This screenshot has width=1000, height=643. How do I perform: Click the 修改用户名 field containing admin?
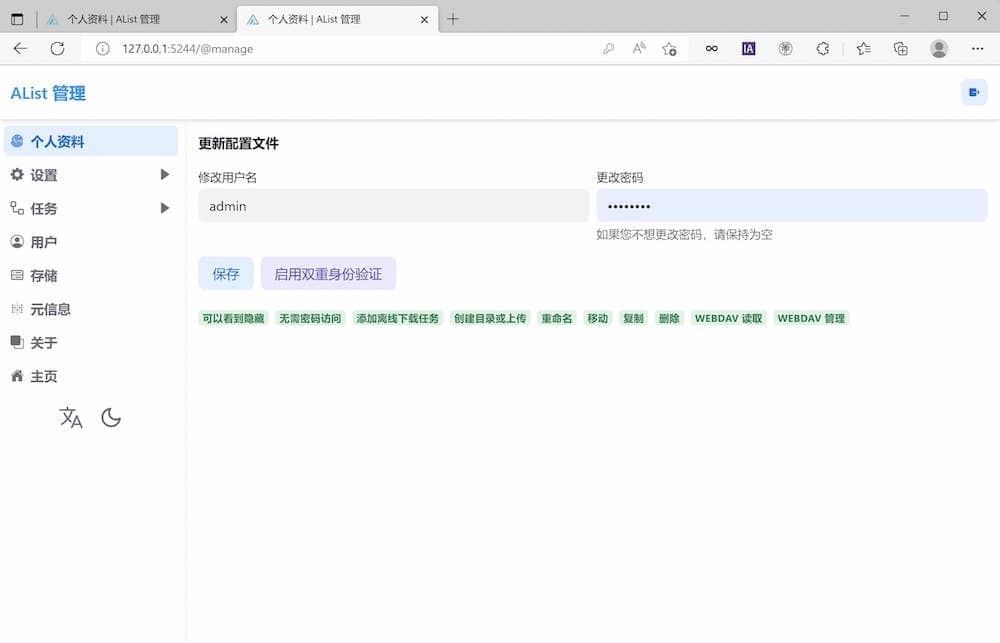(x=393, y=206)
